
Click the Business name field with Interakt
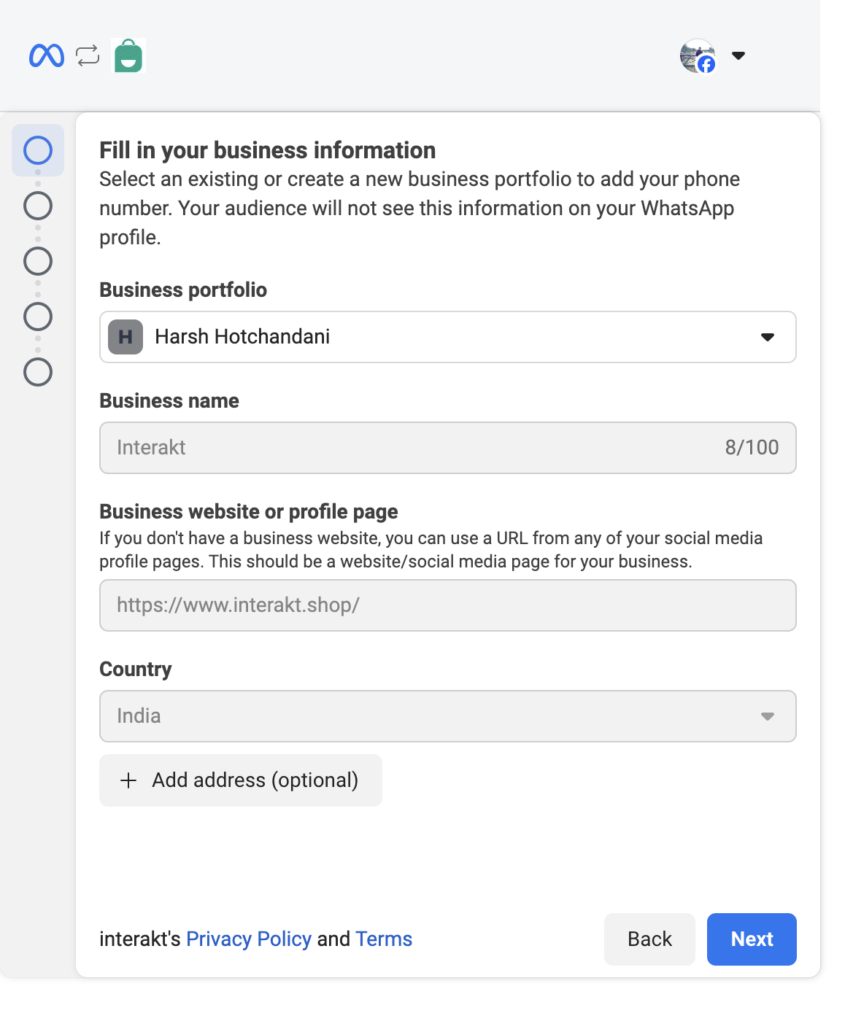[448, 448]
